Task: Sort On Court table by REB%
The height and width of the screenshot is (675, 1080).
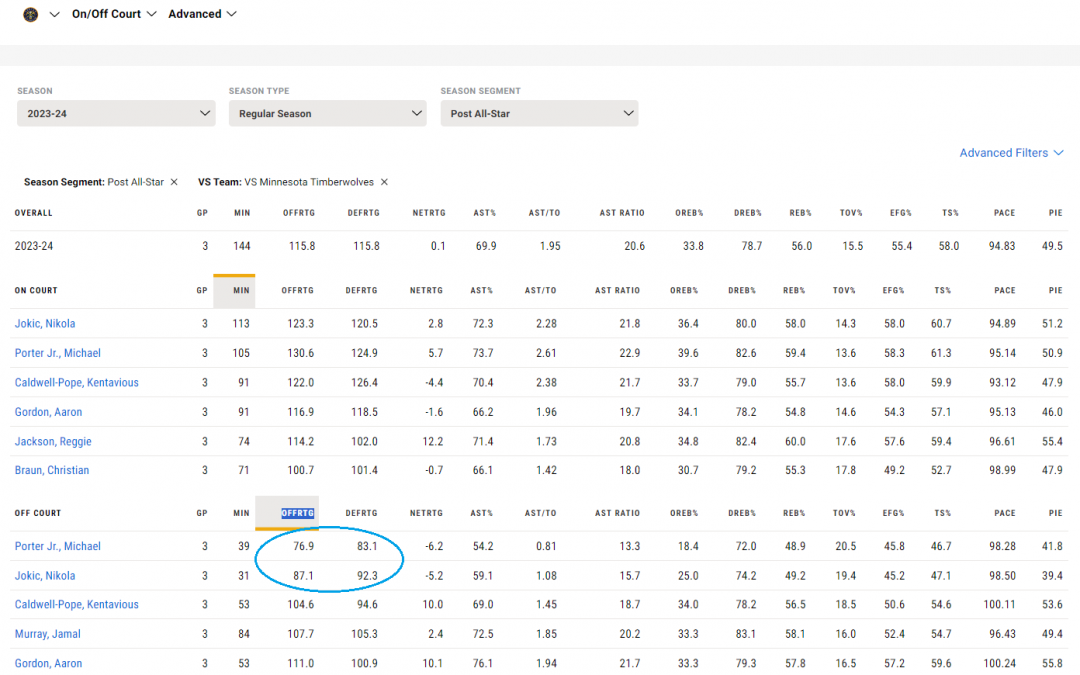Action: pos(794,291)
